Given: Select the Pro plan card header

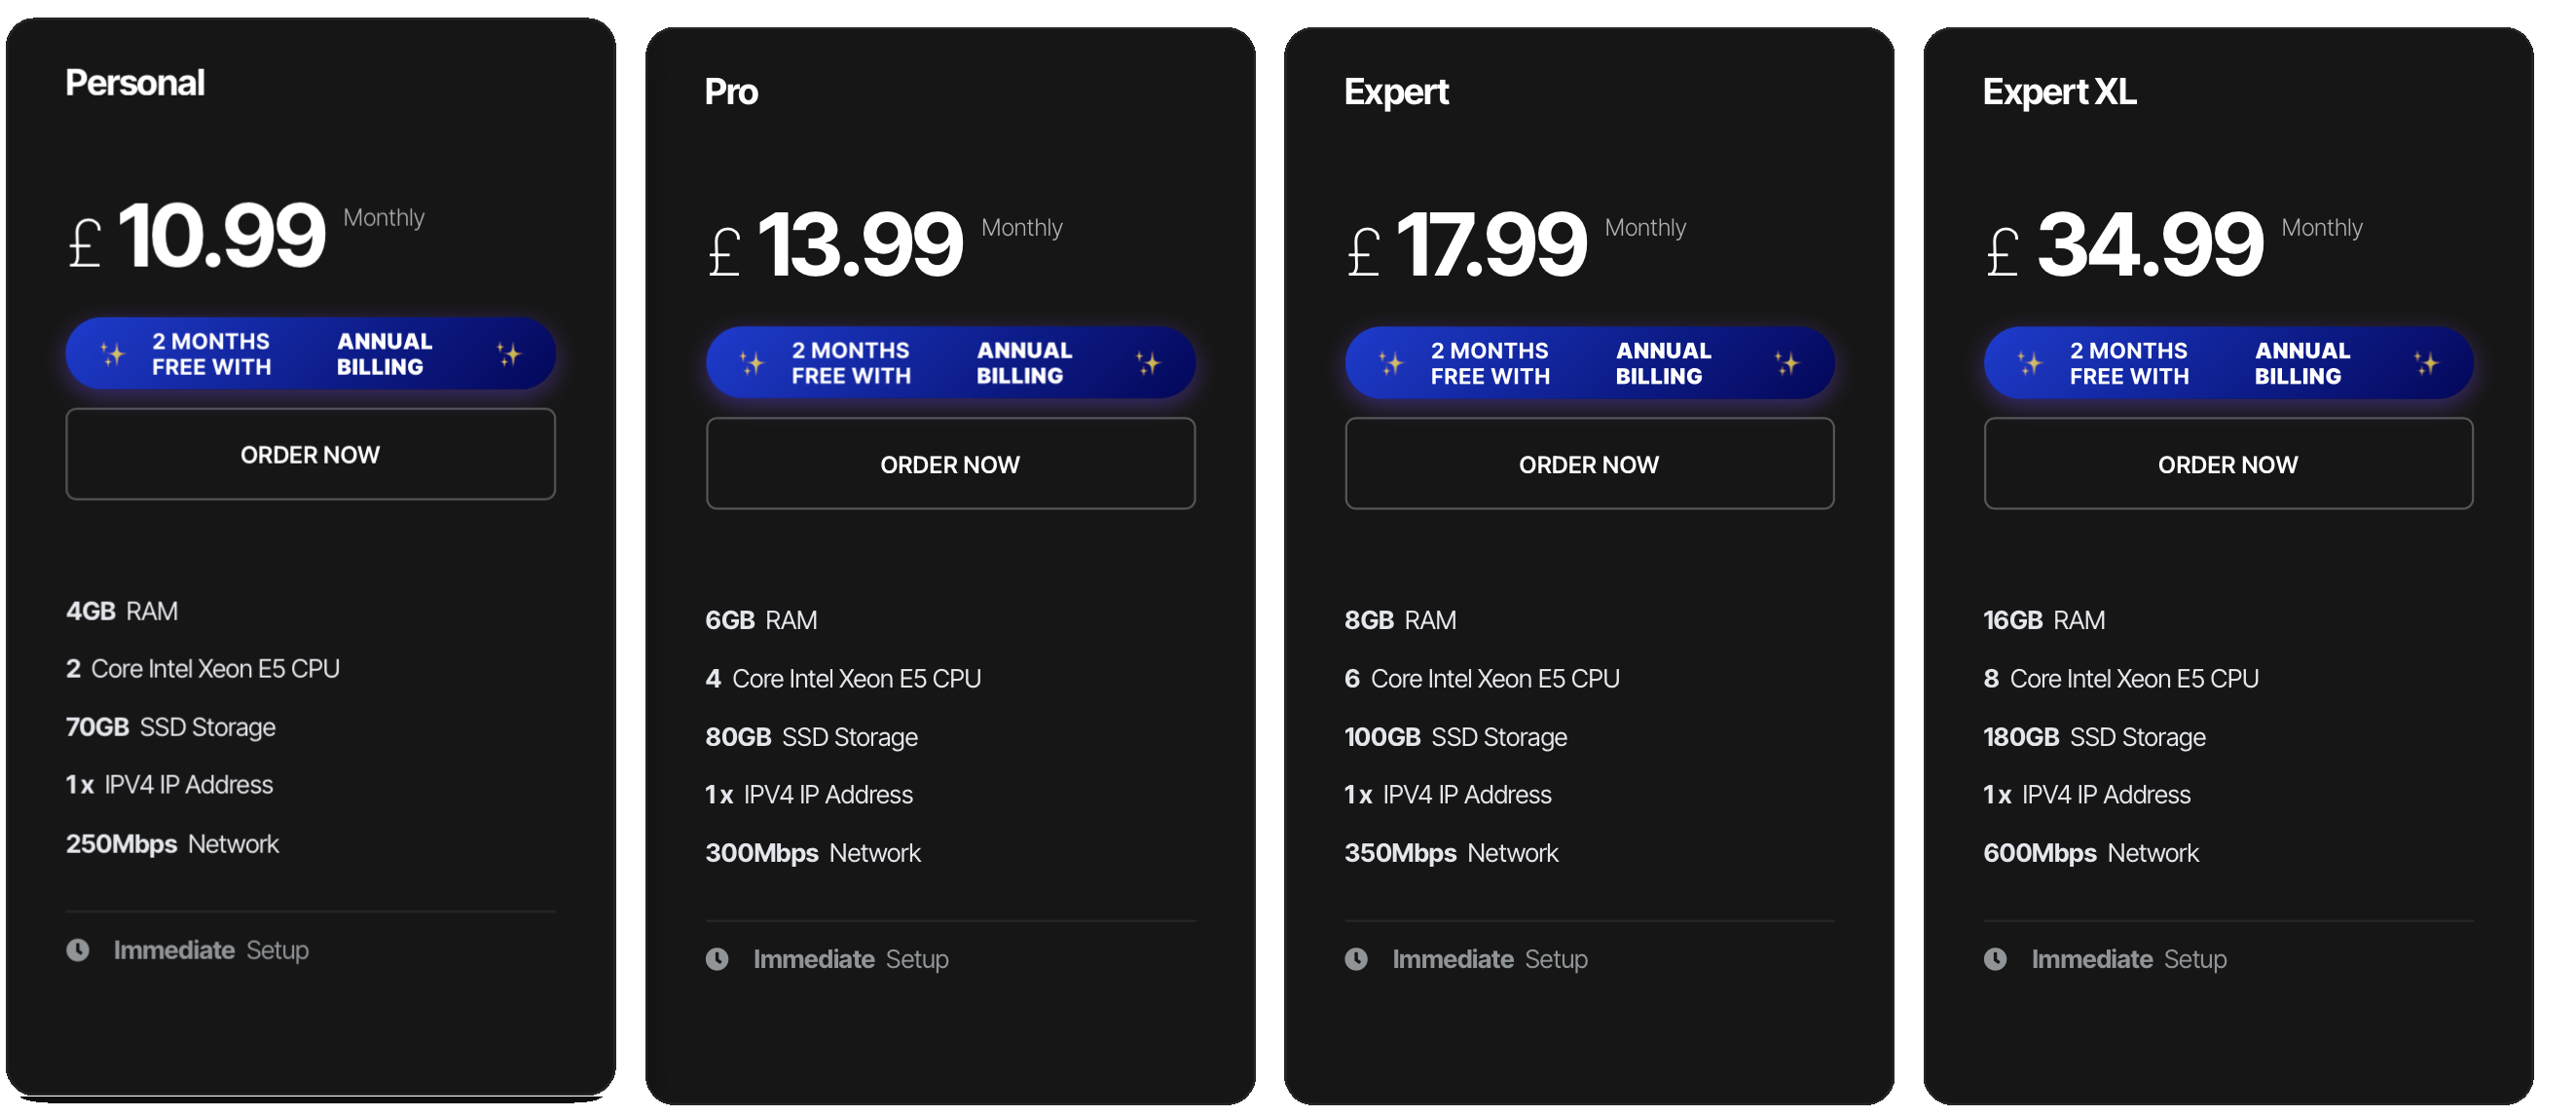Looking at the screenshot, I should 730,91.
